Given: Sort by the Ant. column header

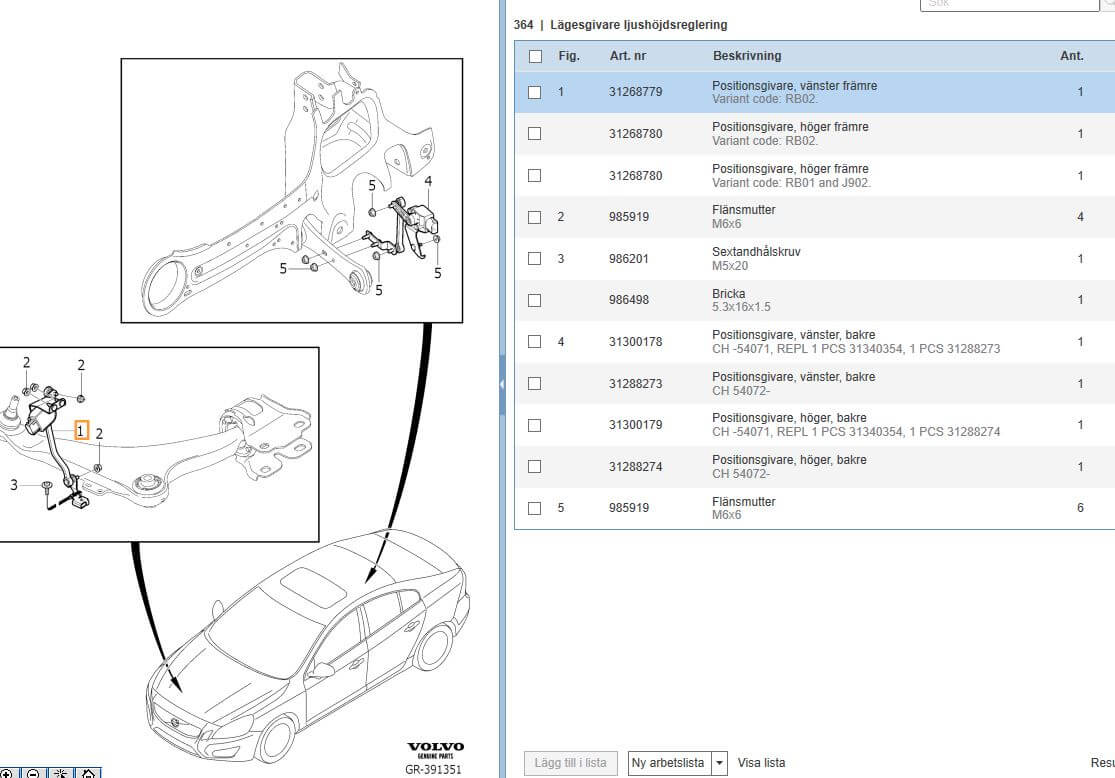Looking at the screenshot, I should coord(1072,55).
